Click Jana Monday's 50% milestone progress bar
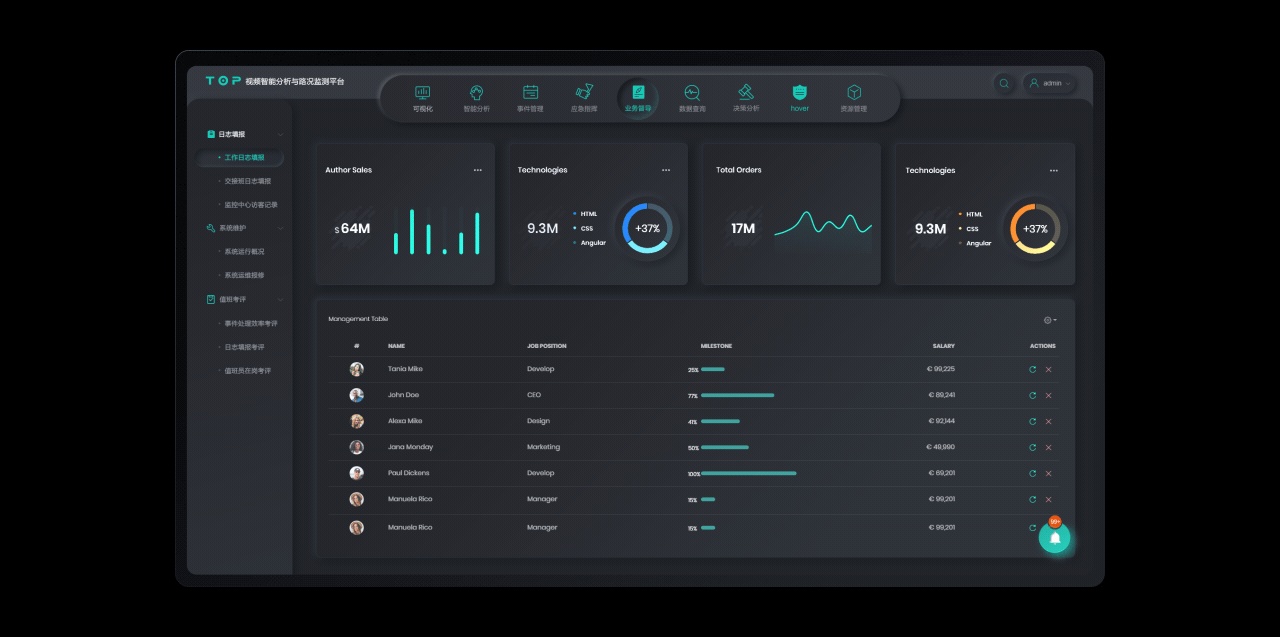1280x637 pixels. 725,447
